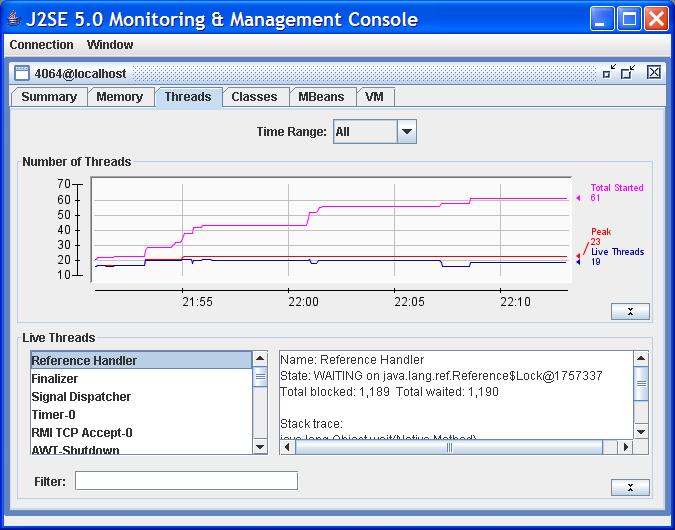Open the Window menu
This screenshot has height=530, width=675.
click(110, 45)
